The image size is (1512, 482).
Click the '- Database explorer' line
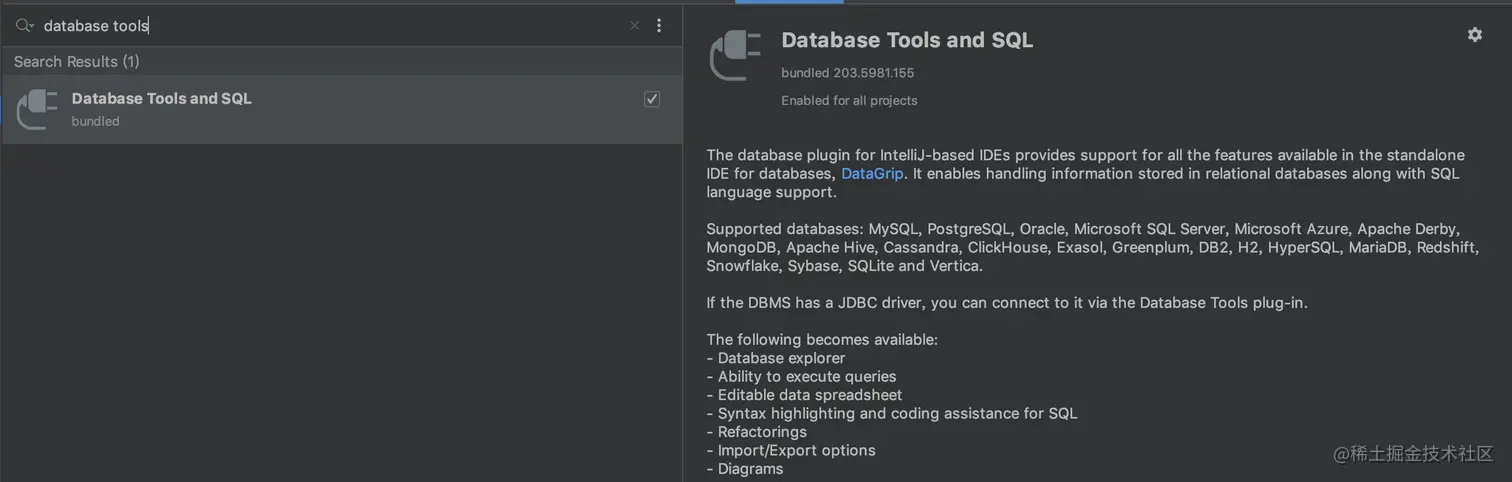coord(776,358)
